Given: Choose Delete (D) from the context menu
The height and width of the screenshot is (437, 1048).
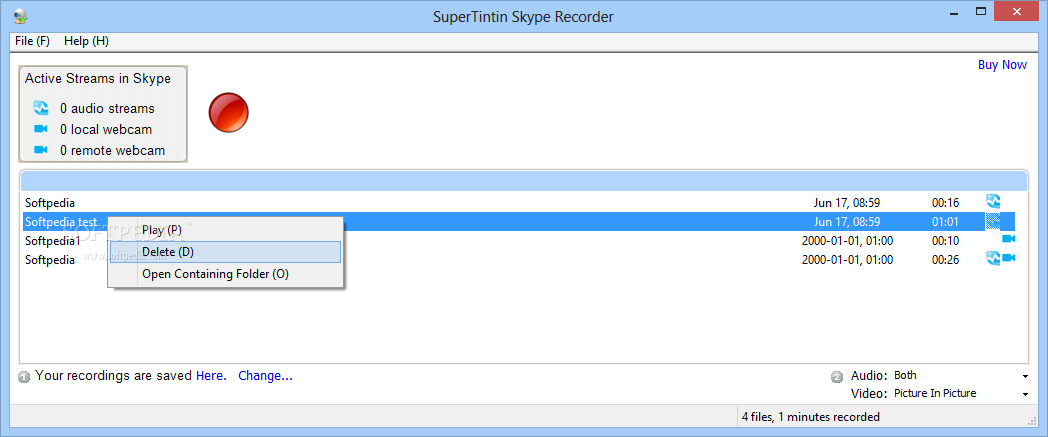Looking at the screenshot, I should click(x=226, y=252).
